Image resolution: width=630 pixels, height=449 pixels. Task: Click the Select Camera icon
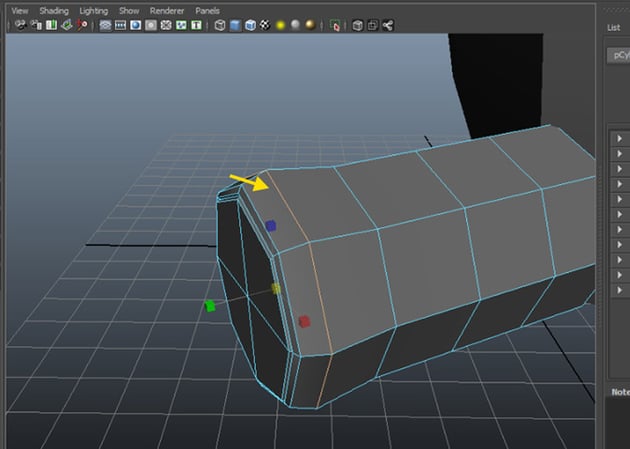click(20, 25)
